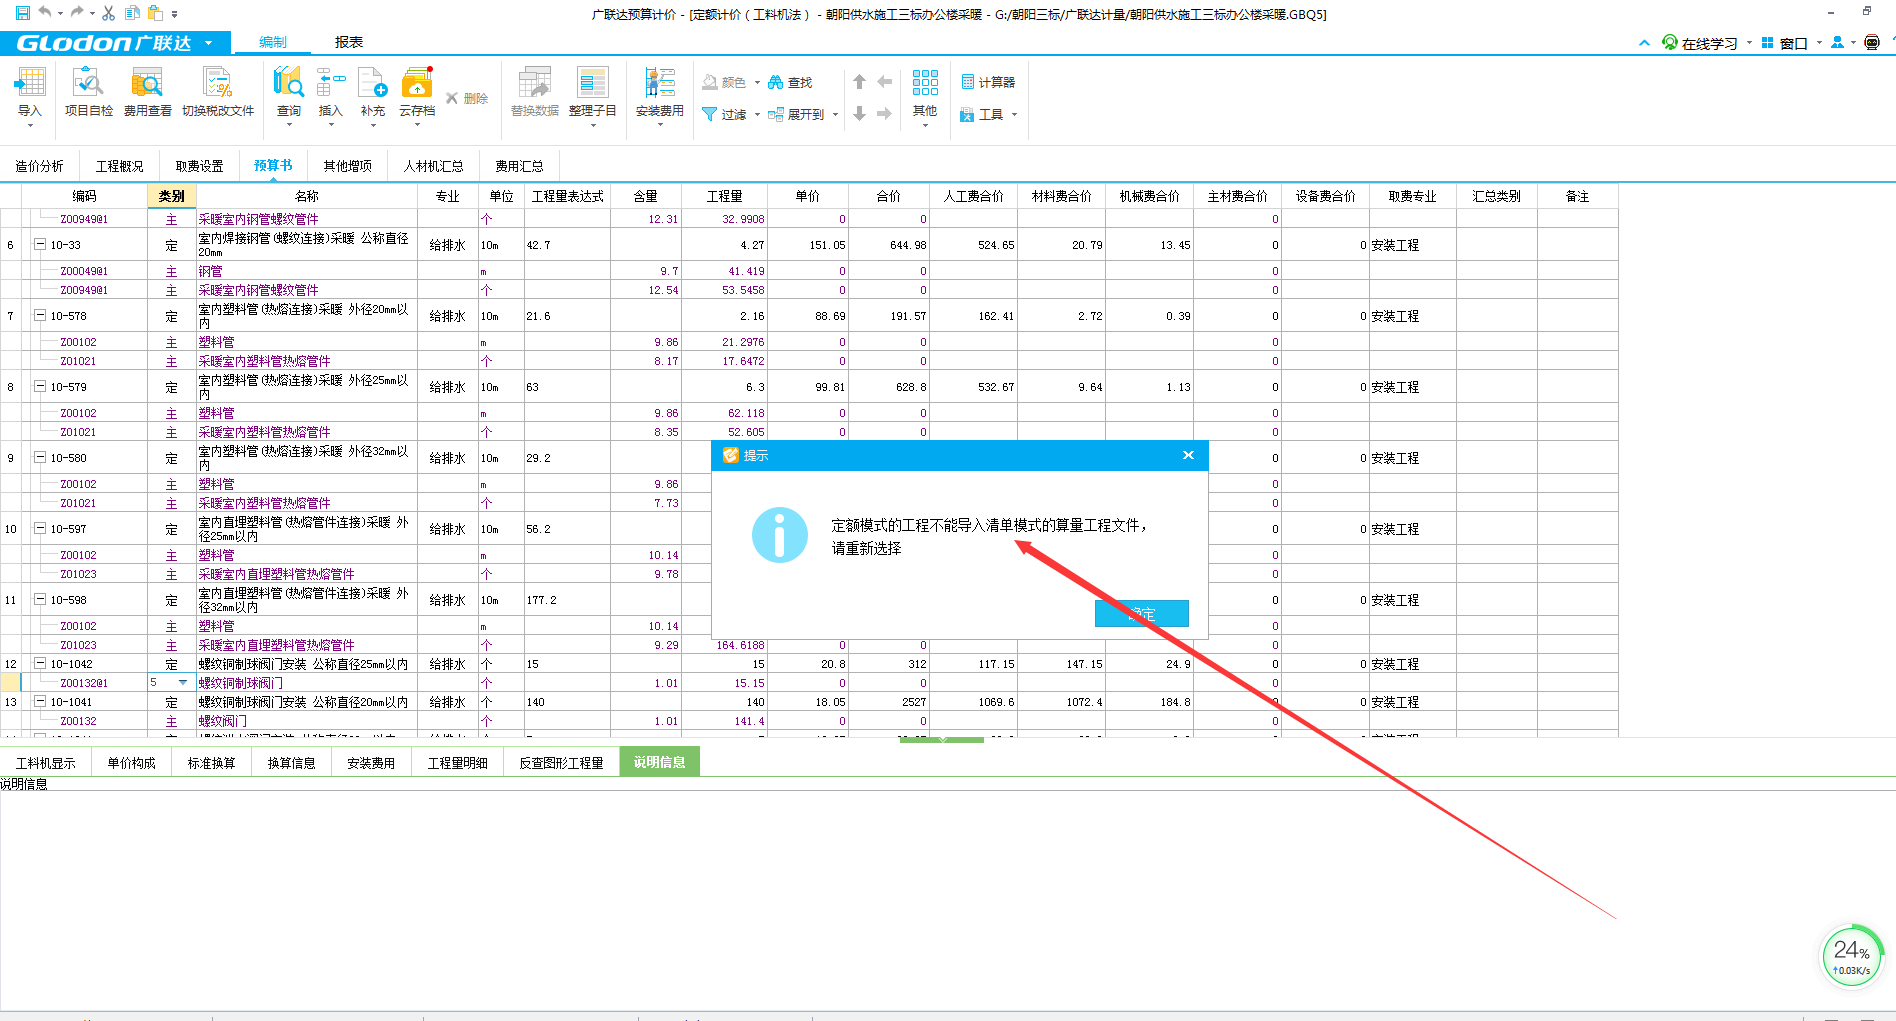1896x1021 pixels.
Task: Open the 其他增项 tab
Action: click(x=347, y=166)
